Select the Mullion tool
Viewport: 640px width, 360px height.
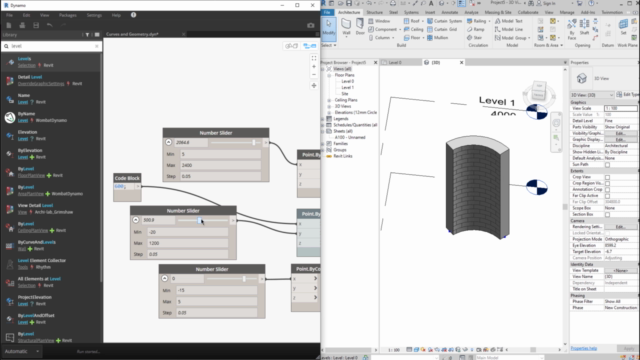pyautogui.click(x=438, y=38)
